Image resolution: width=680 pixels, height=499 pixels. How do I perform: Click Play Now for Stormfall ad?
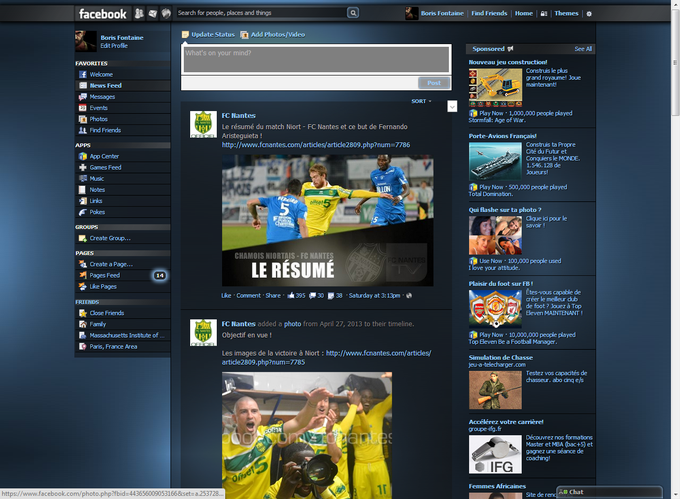point(491,113)
